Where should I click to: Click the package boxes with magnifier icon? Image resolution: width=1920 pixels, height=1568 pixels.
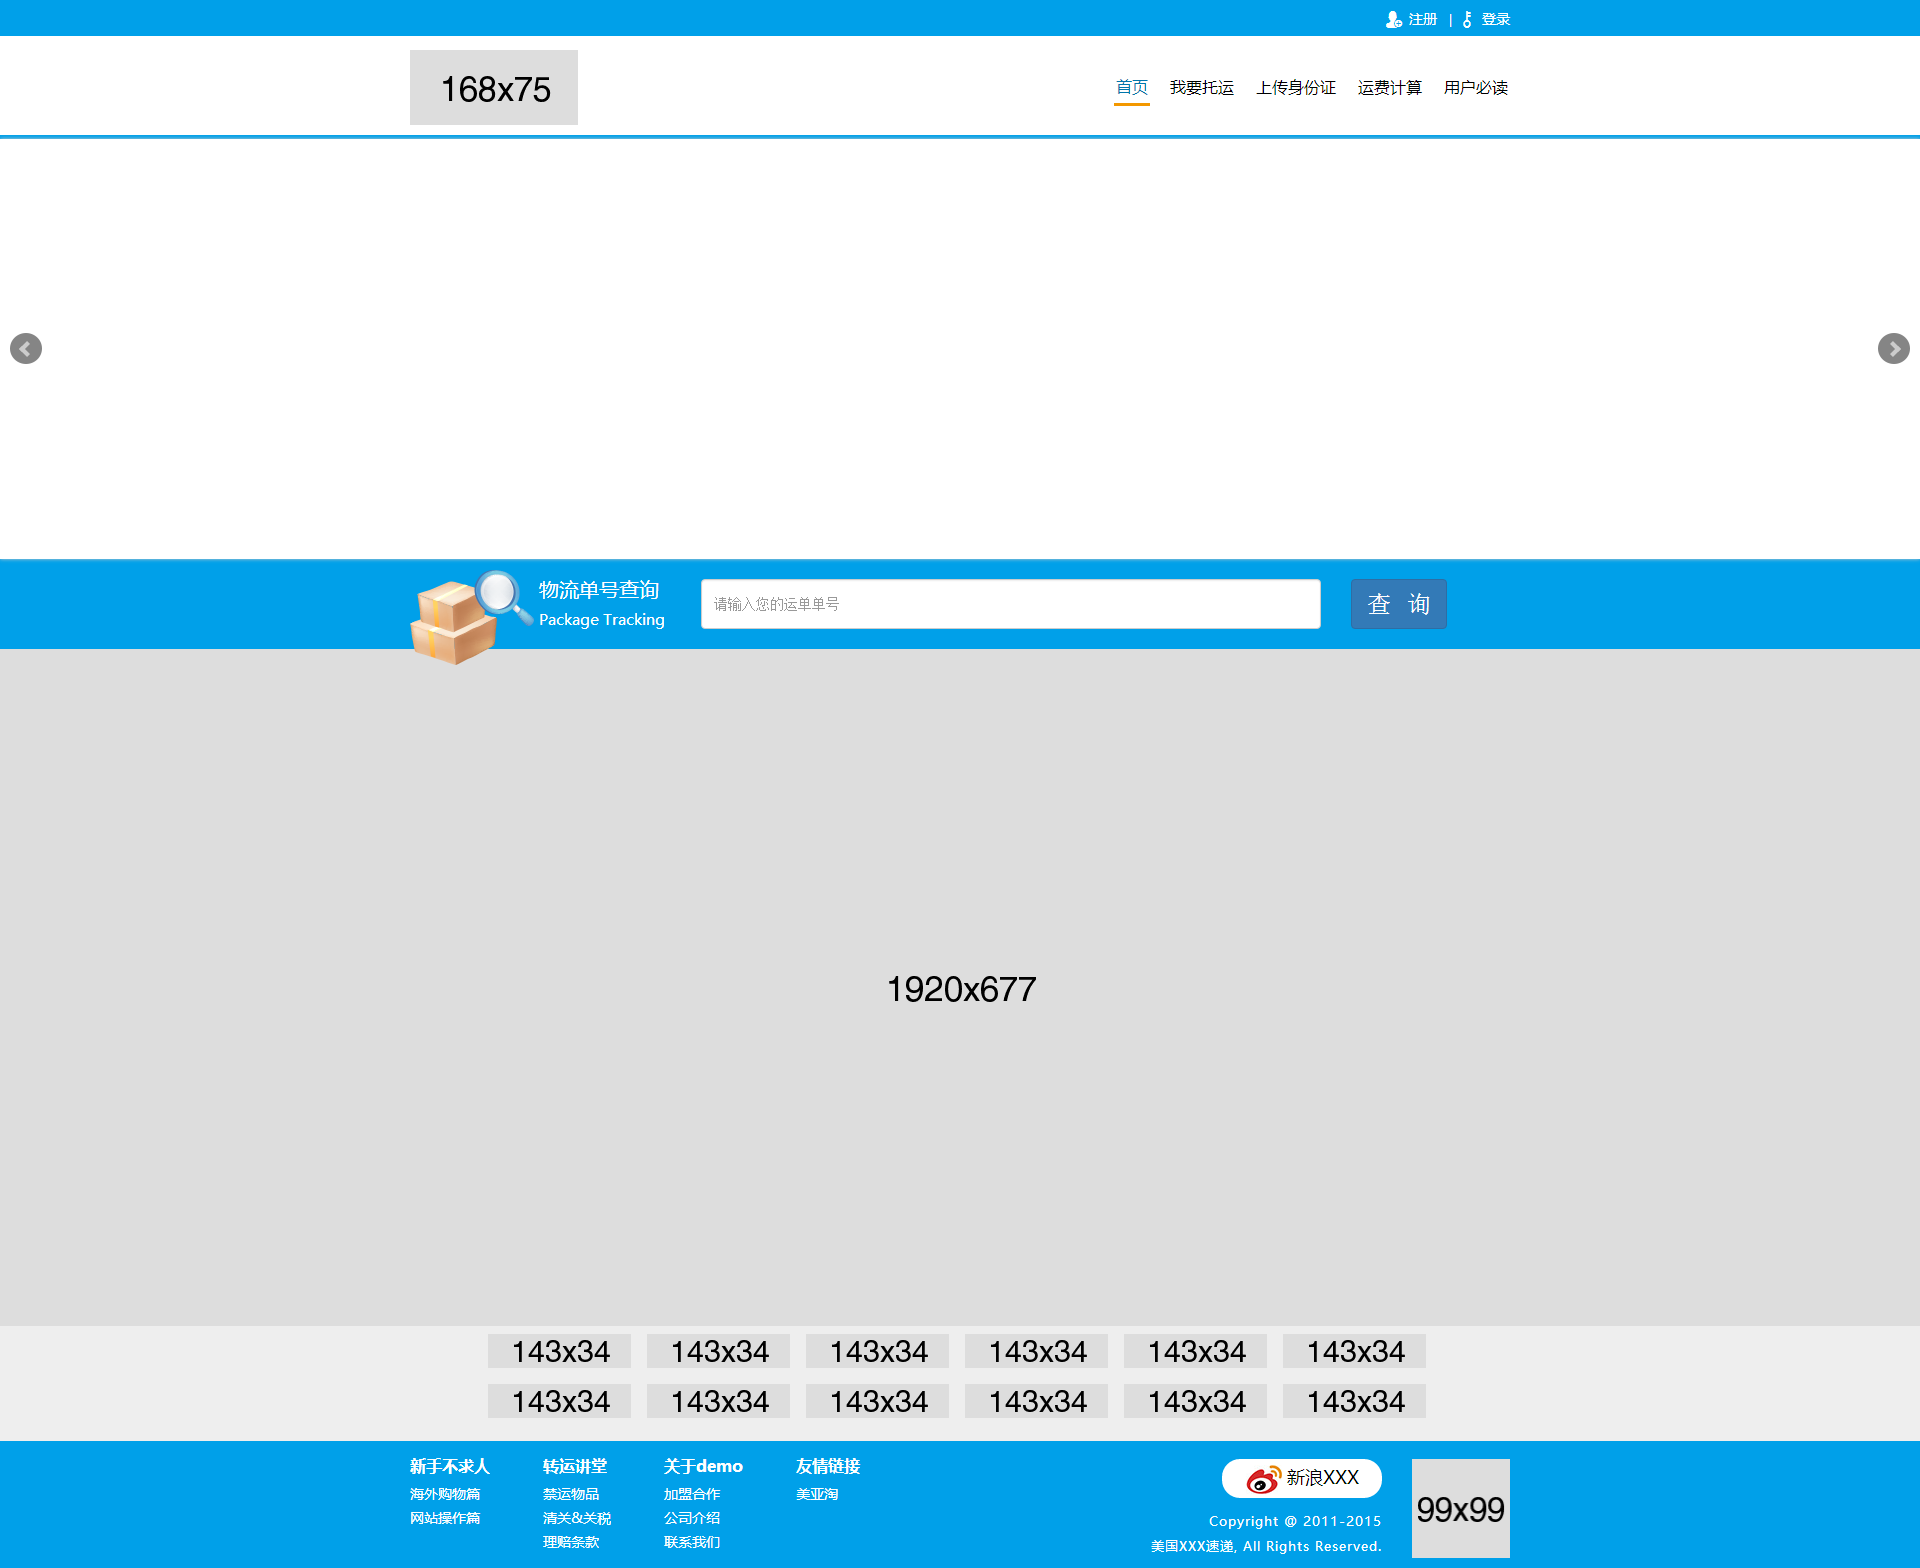[470, 617]
